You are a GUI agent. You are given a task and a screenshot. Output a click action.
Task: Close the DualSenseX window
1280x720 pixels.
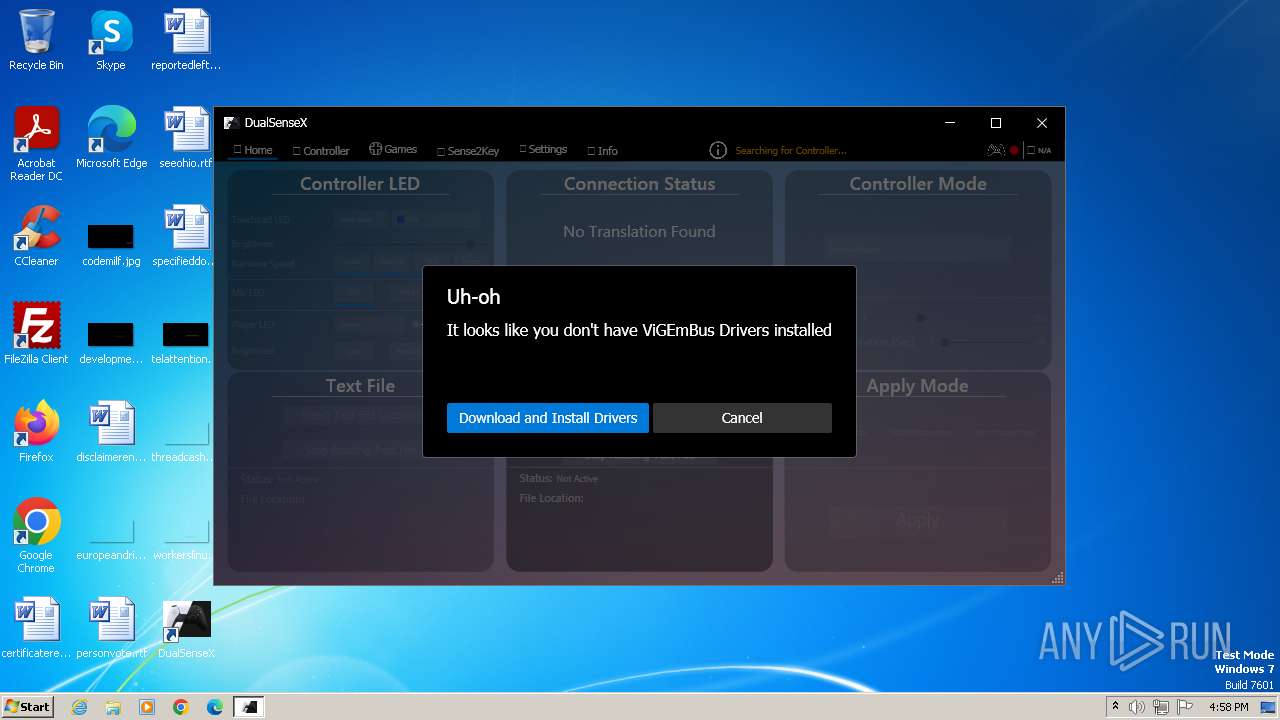point(1042,123)
